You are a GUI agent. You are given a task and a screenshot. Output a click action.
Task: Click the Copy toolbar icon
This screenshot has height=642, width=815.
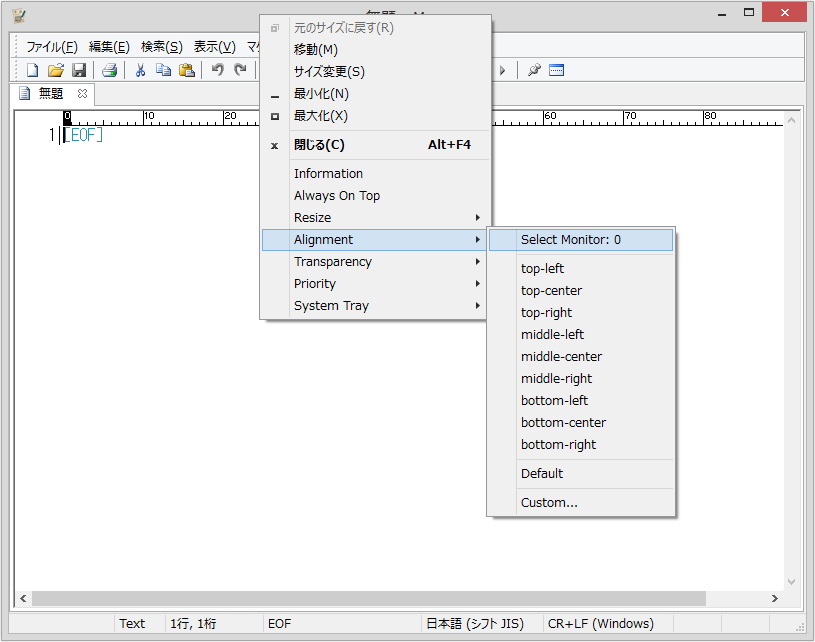[163, 70]
